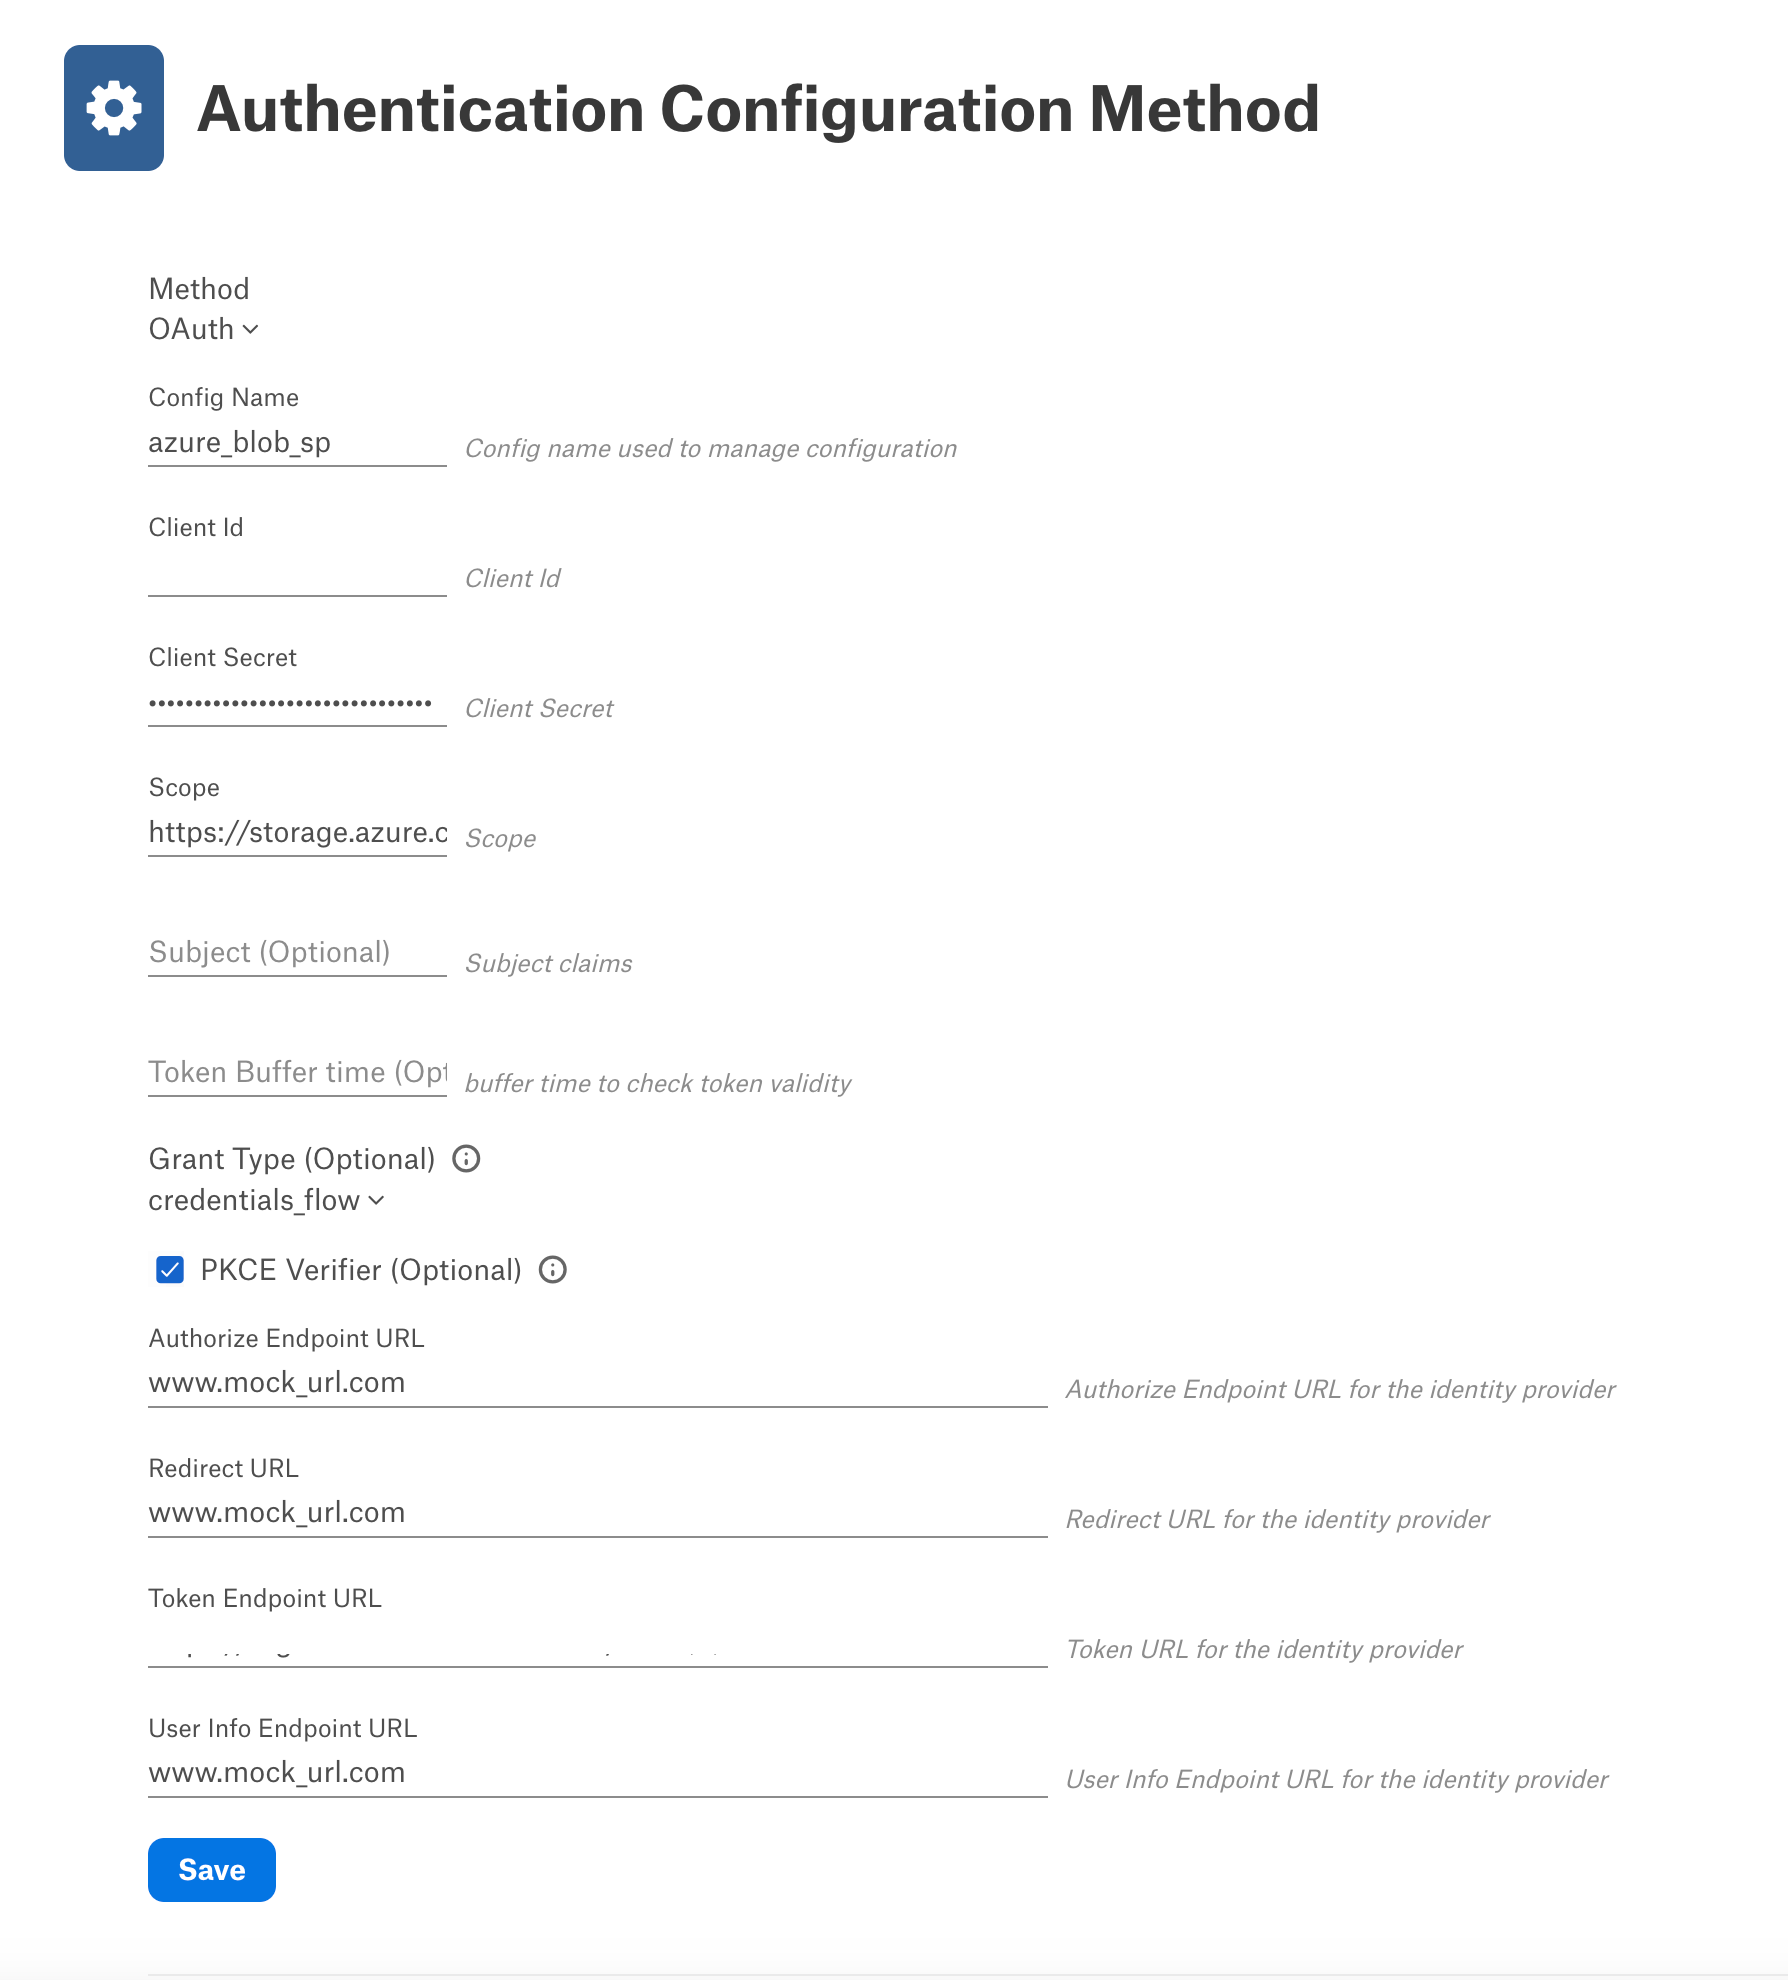Expand the credentials_flow grant type dropdown
Screen dimensions: 1788x1980
pyautogui.click(x=266, y=1200)
